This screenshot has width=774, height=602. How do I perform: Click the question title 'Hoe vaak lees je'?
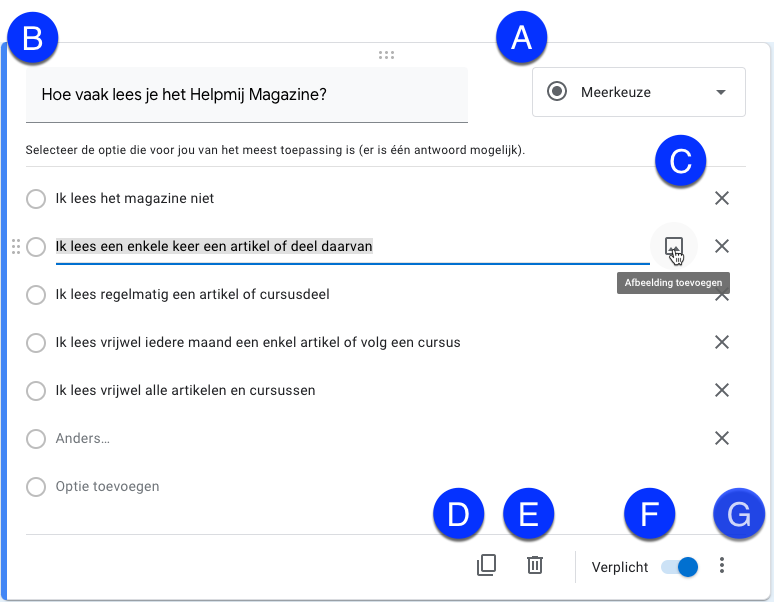click(247, 95)
